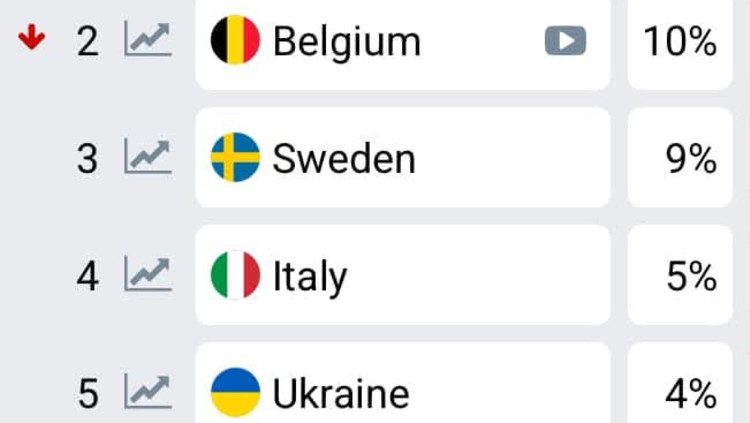Open the Sweden entry
Viewport: 750px width, 423px height.
click(x=400, y=158)
